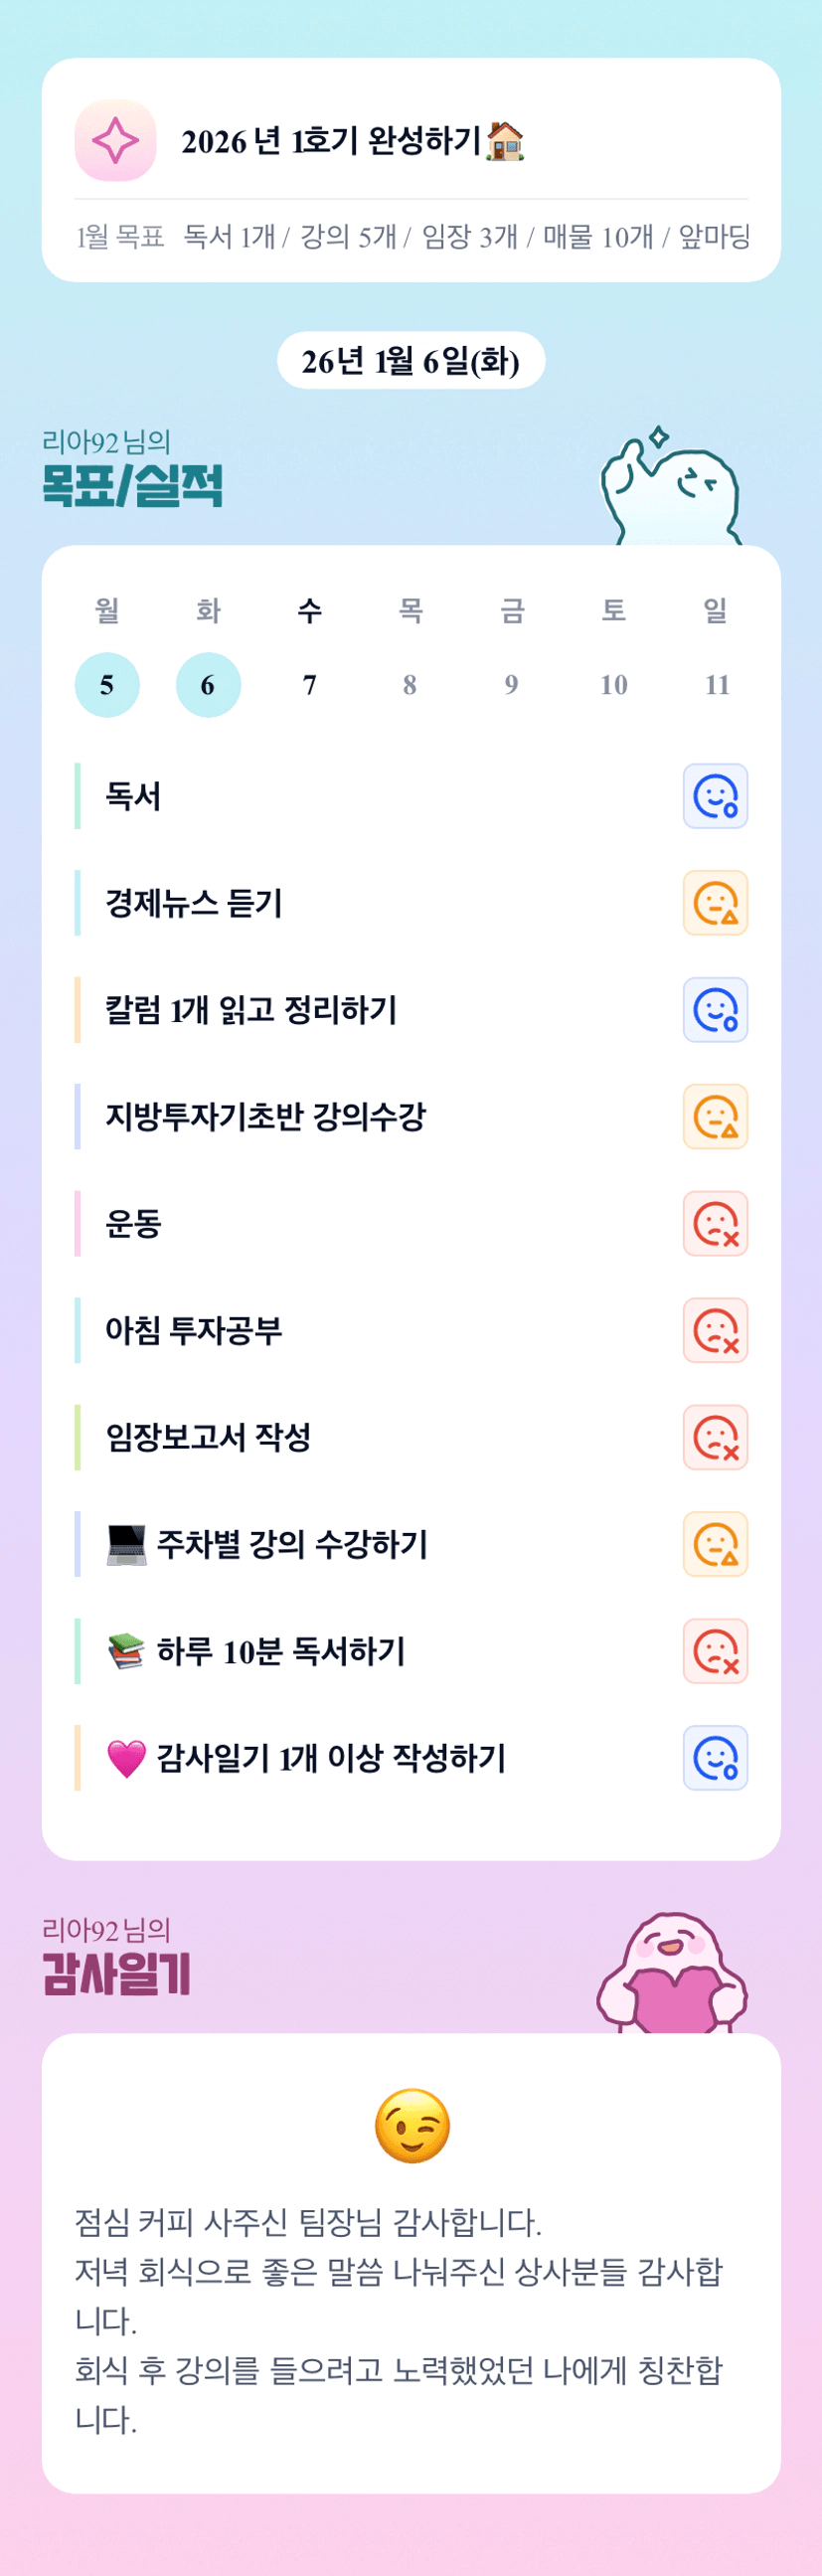Image resolution: width=822 pixels, height=2576 pixels.
Task: Select day 5 in the week calendar
Action: pyautogui.click(x=107, y=685)
